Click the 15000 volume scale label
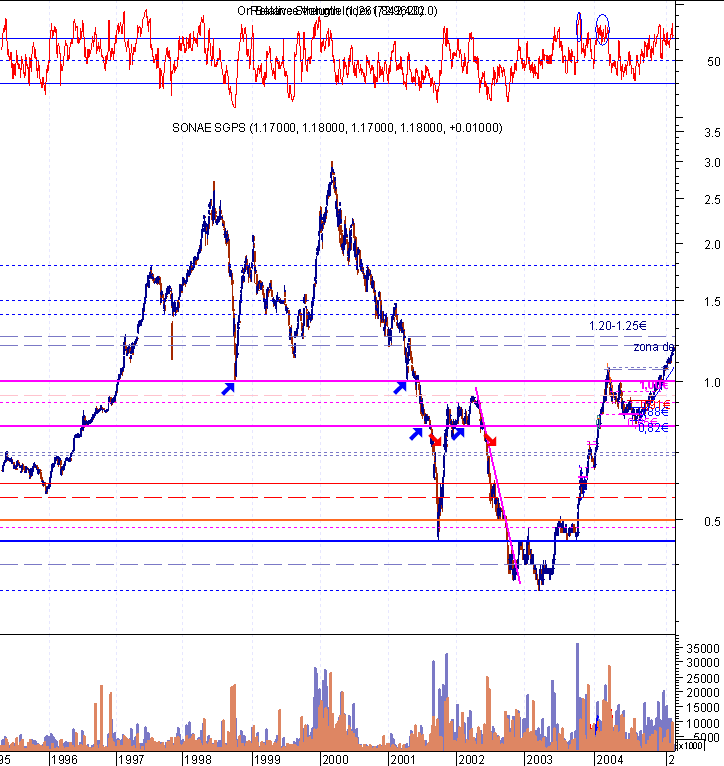 pos(703,708)
